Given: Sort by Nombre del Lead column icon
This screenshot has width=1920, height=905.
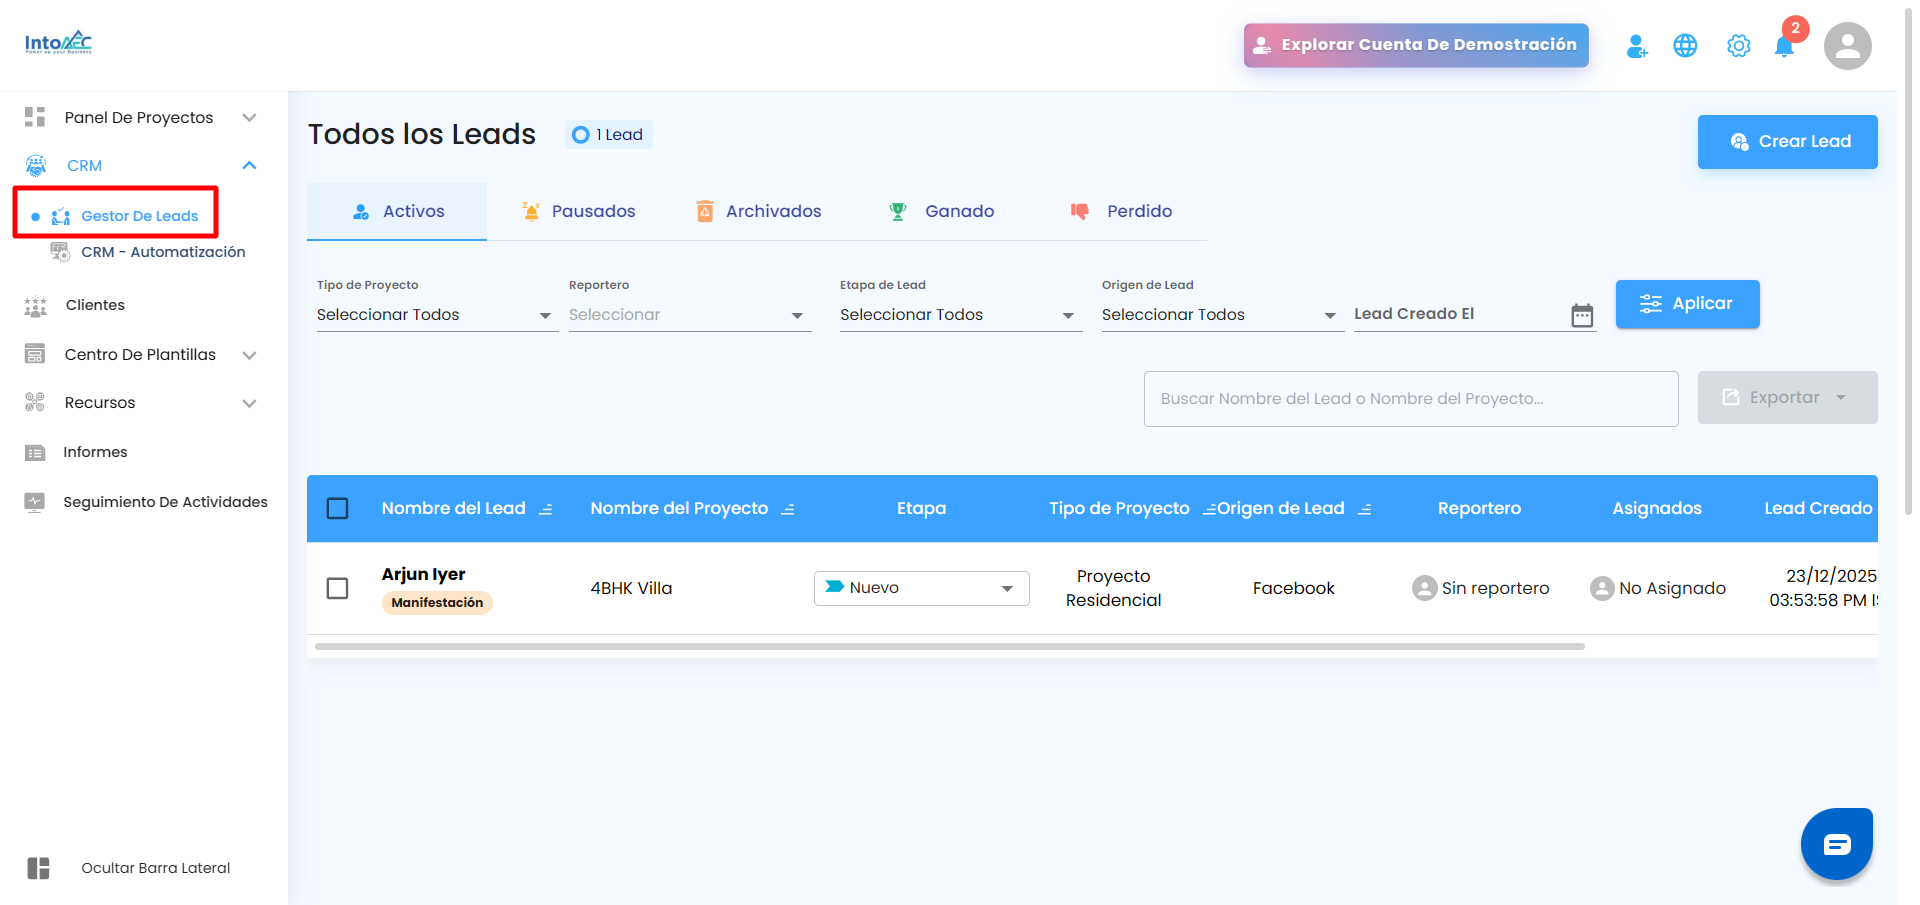Looking at the screenshot, I should coord(546,509).
